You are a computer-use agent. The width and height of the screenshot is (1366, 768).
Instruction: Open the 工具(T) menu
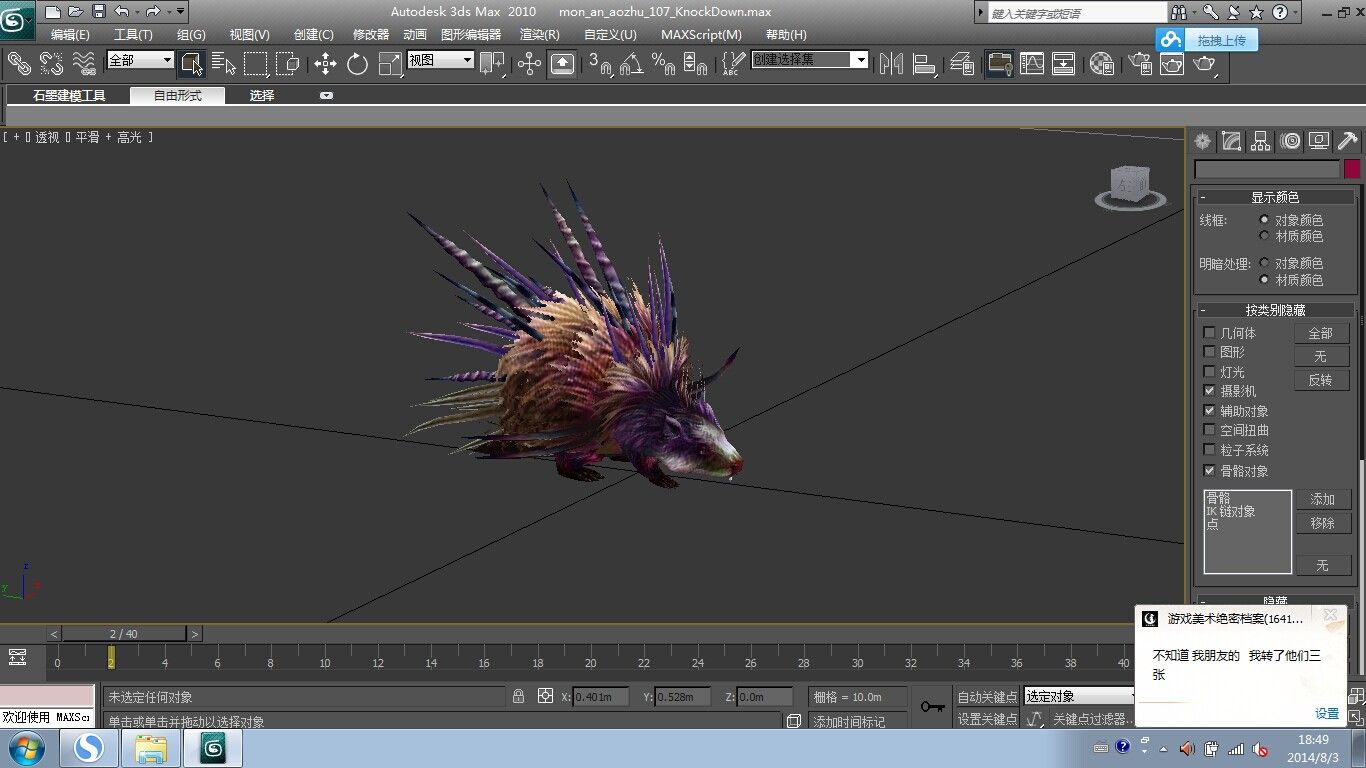pos(133,34)
